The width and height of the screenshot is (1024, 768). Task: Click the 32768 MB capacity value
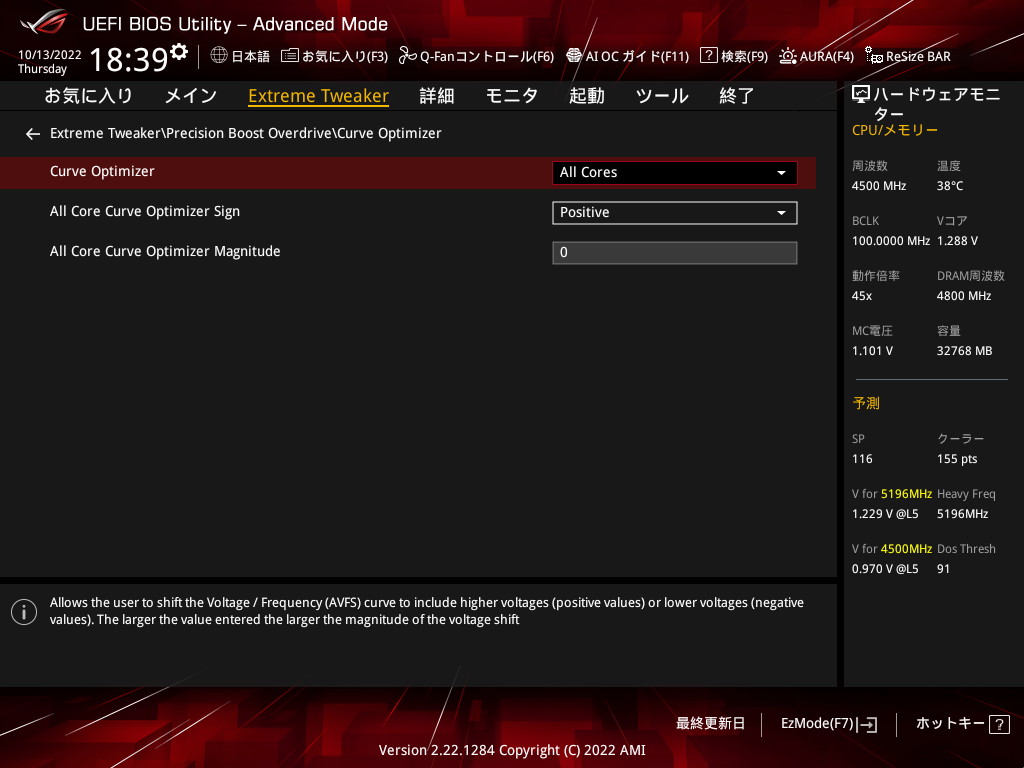click(x=965, y=351)
